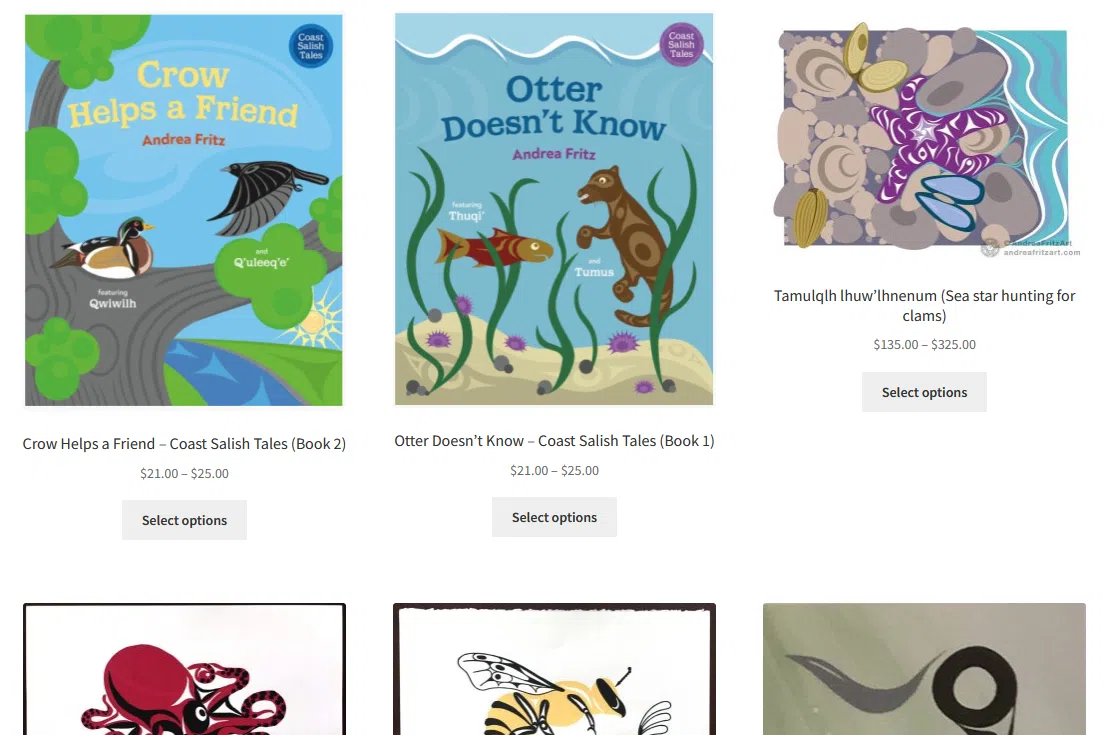Open Tamulqlh lhuw'lhnenum (Sea star hunting) title link

pos(924,305)
